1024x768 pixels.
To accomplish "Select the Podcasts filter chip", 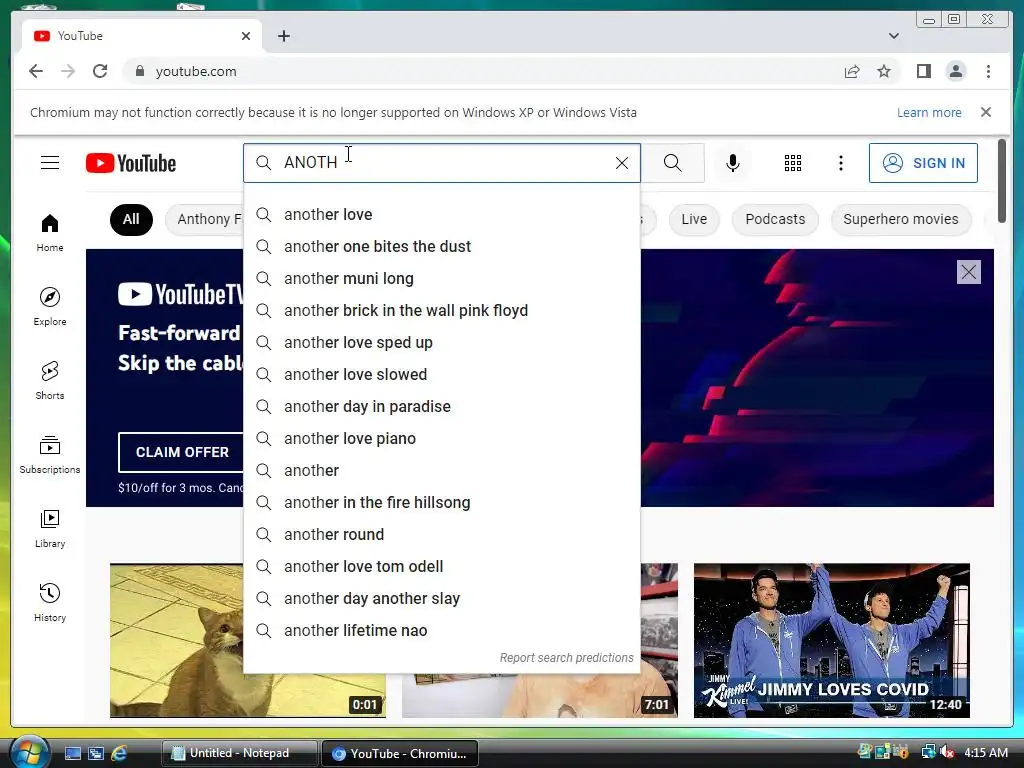I will 775,219.
